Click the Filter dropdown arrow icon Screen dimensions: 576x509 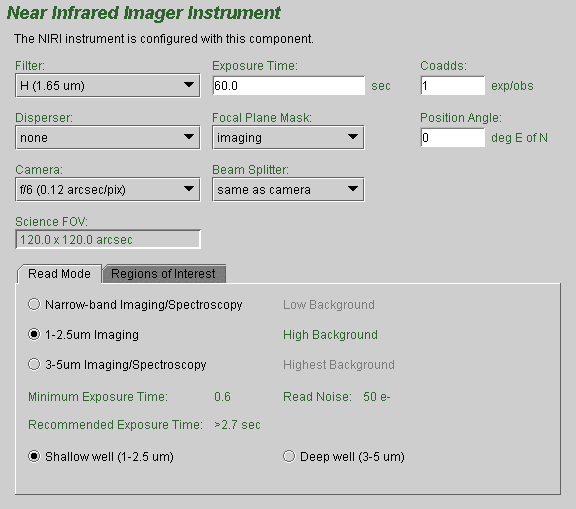point(189,85)
